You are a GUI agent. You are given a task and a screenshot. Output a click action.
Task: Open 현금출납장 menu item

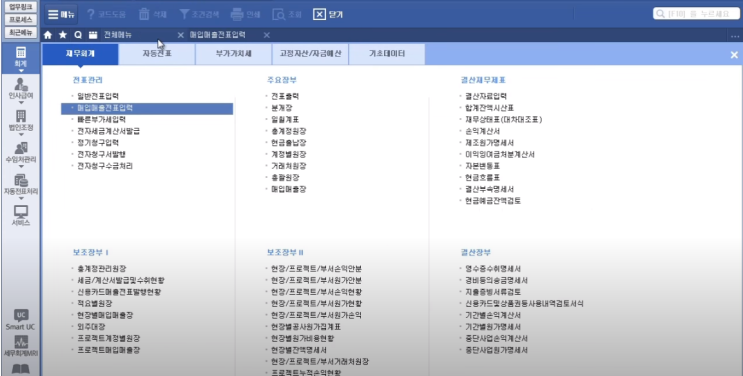click(x=289, y=143)
